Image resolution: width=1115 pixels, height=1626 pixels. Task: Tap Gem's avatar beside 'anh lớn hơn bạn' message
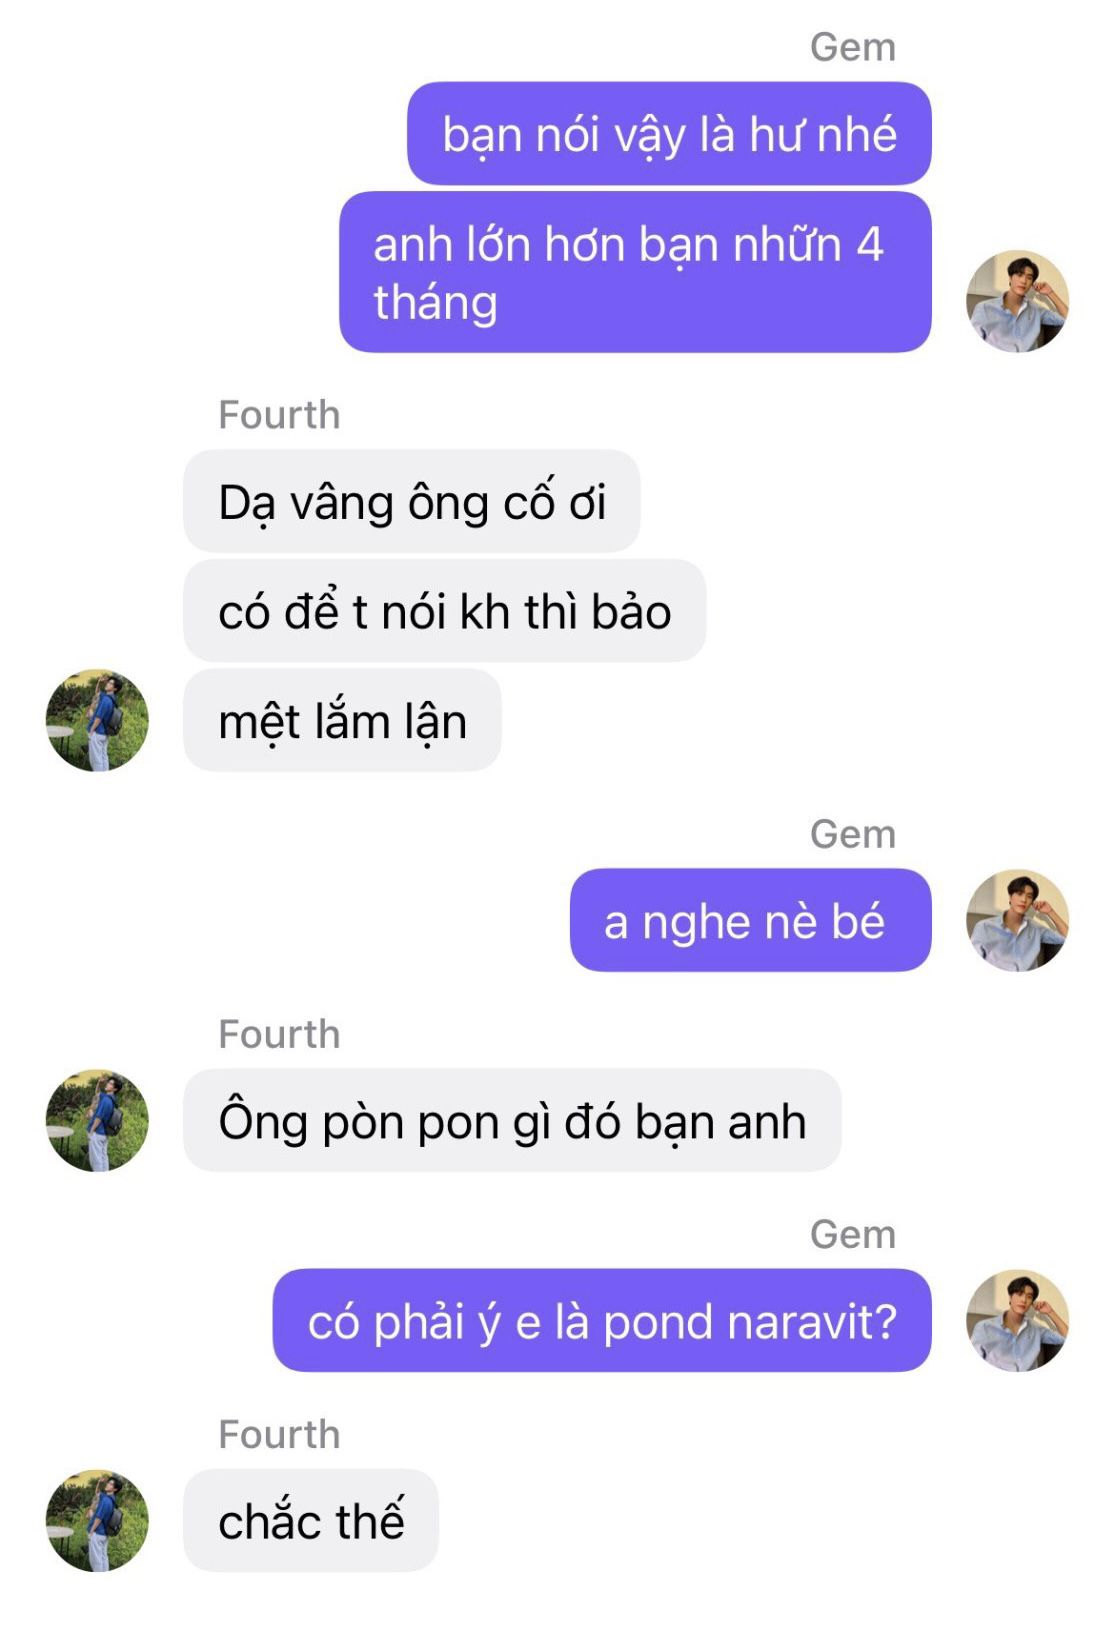click(x=1017, y=301)
